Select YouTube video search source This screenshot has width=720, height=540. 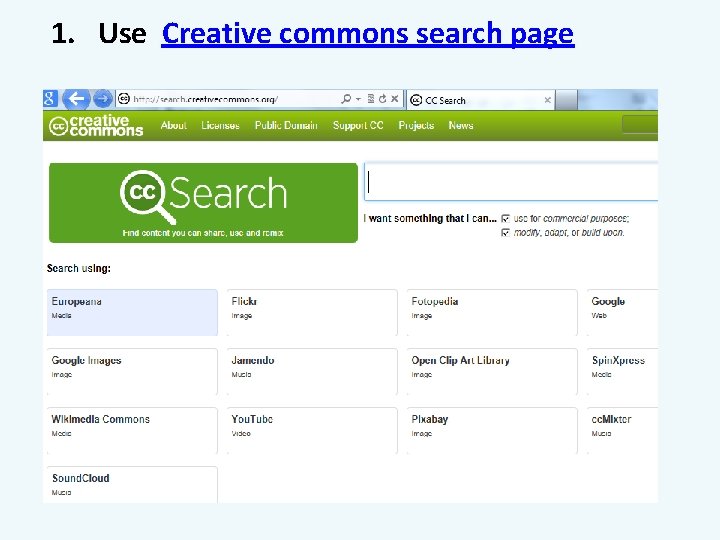click(312, 430)
